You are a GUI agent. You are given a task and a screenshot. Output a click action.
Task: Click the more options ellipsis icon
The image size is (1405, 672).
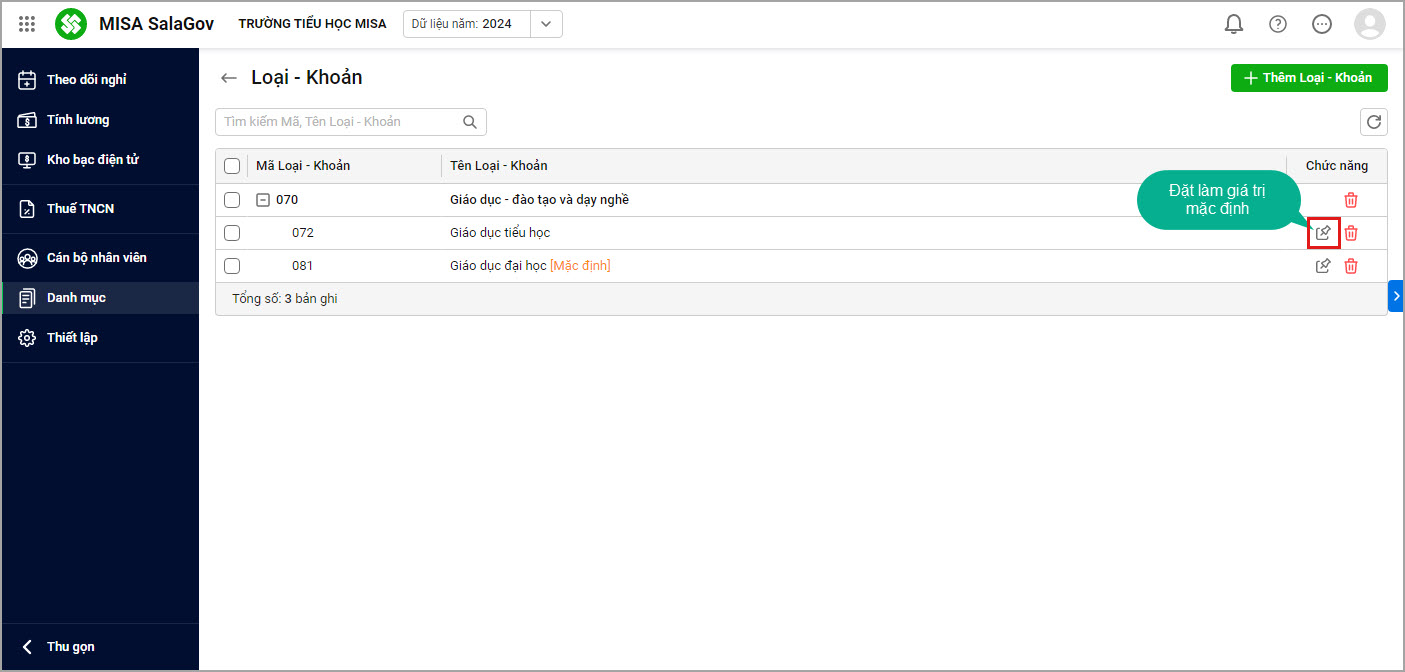click(1321, 24)
